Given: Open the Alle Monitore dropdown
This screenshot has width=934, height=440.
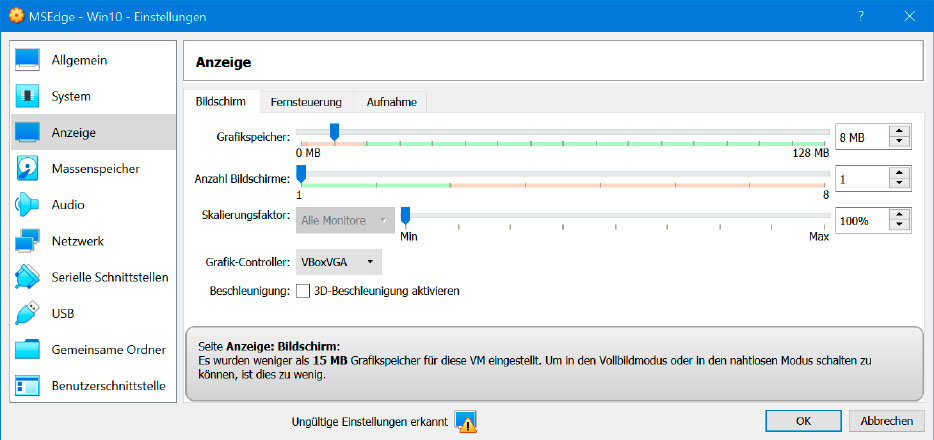Looking at the screenshot, I should pyautogui.click(x=345, y=220).
